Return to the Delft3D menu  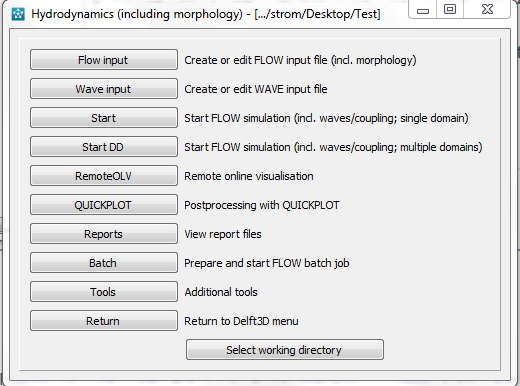[x=104, y=321]
